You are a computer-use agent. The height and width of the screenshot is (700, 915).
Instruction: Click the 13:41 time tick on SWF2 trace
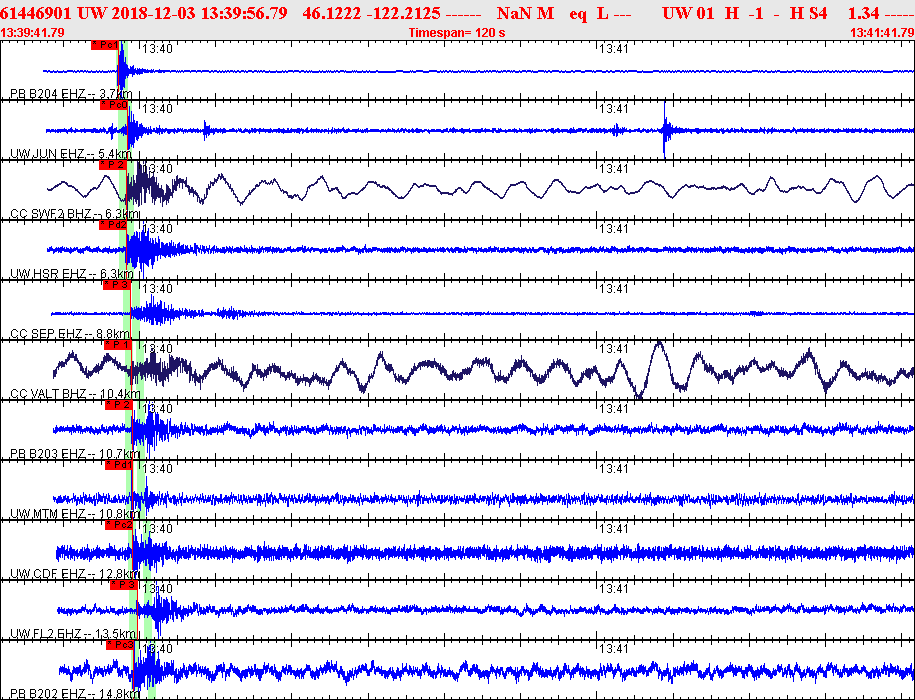[614, 169]
